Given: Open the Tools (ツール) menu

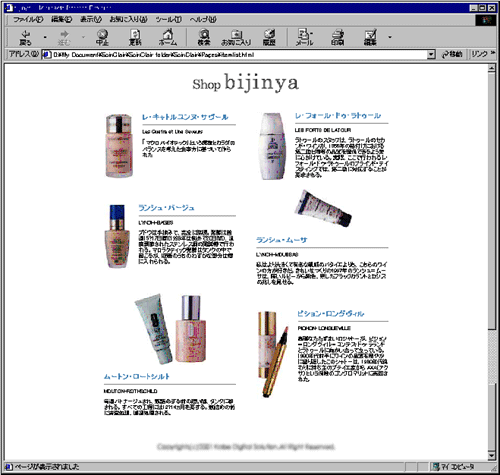Looking at the screenshot, I should [169, 19].
